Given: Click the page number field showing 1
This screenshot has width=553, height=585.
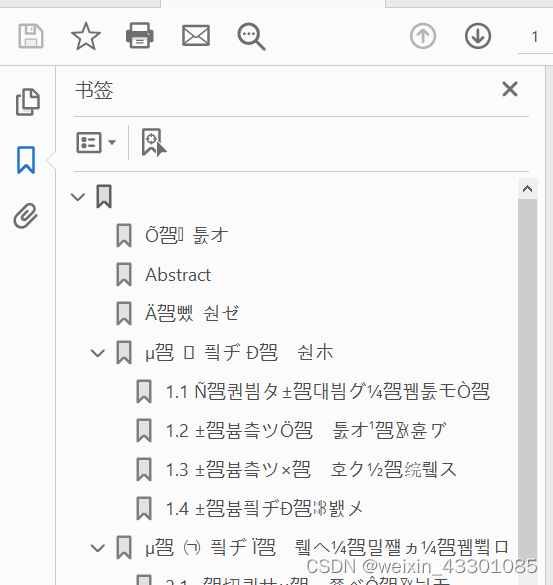Looking at the screenshot, I should pos(535,37).
